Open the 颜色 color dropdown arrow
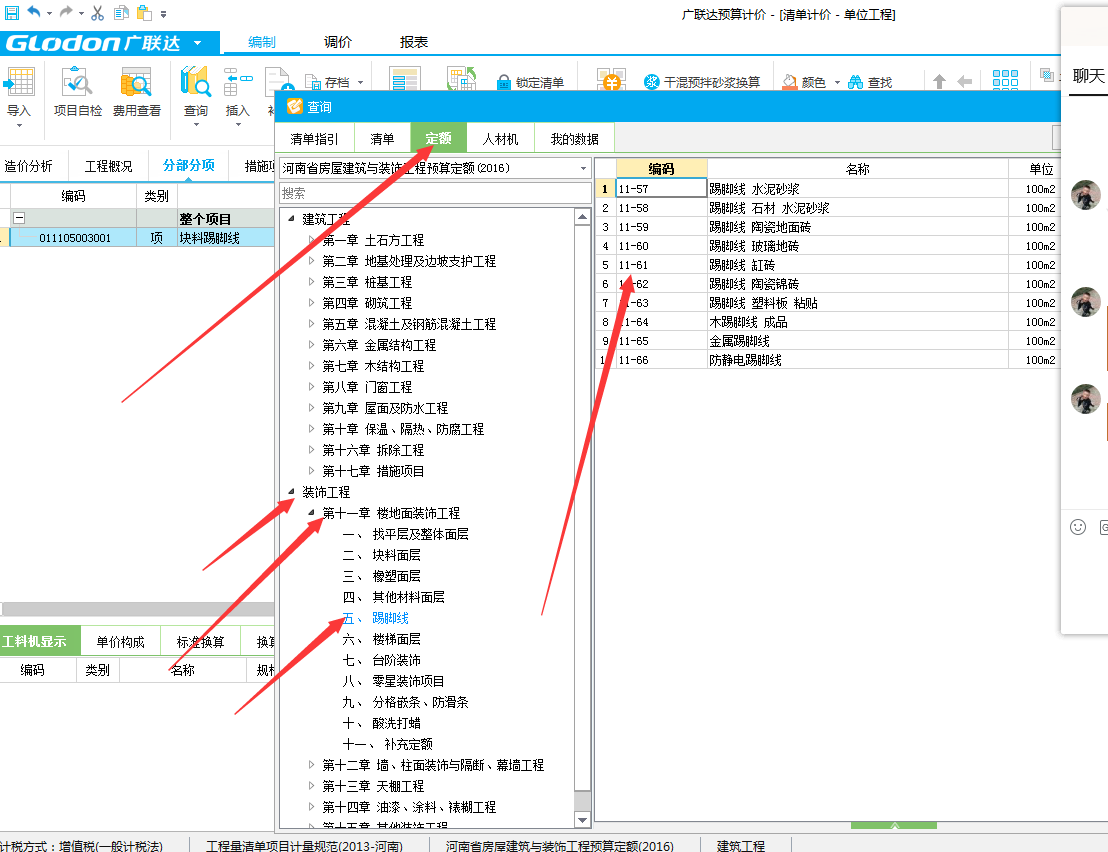This screenshot has width=1108, height=852. pyautogui.click(x=837, y=83)
